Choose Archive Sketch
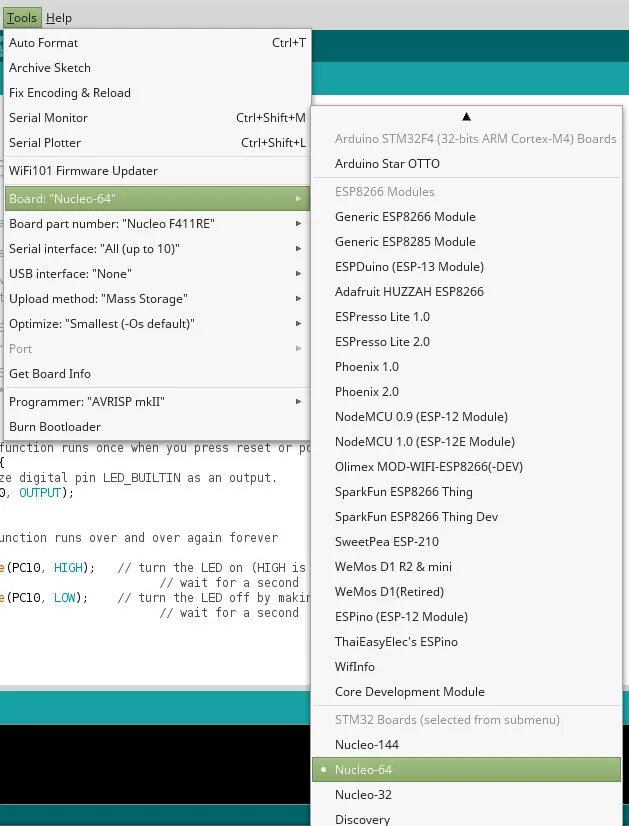This screenshot has width=629, height=826. pyautogui.click(x=157, y=68)
